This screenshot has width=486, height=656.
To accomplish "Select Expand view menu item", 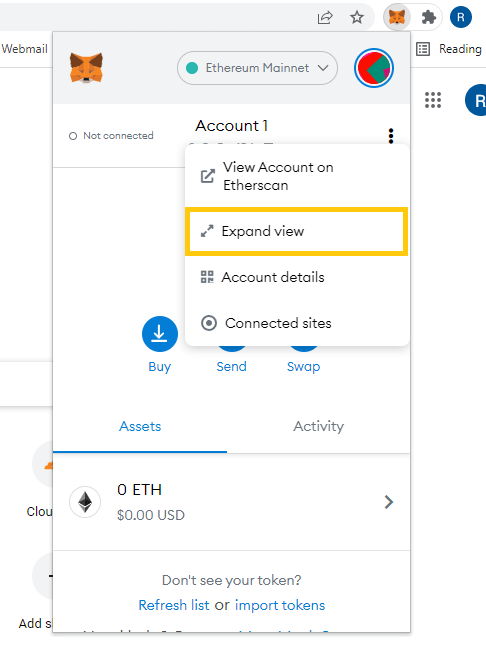I will tap(297, 231).
